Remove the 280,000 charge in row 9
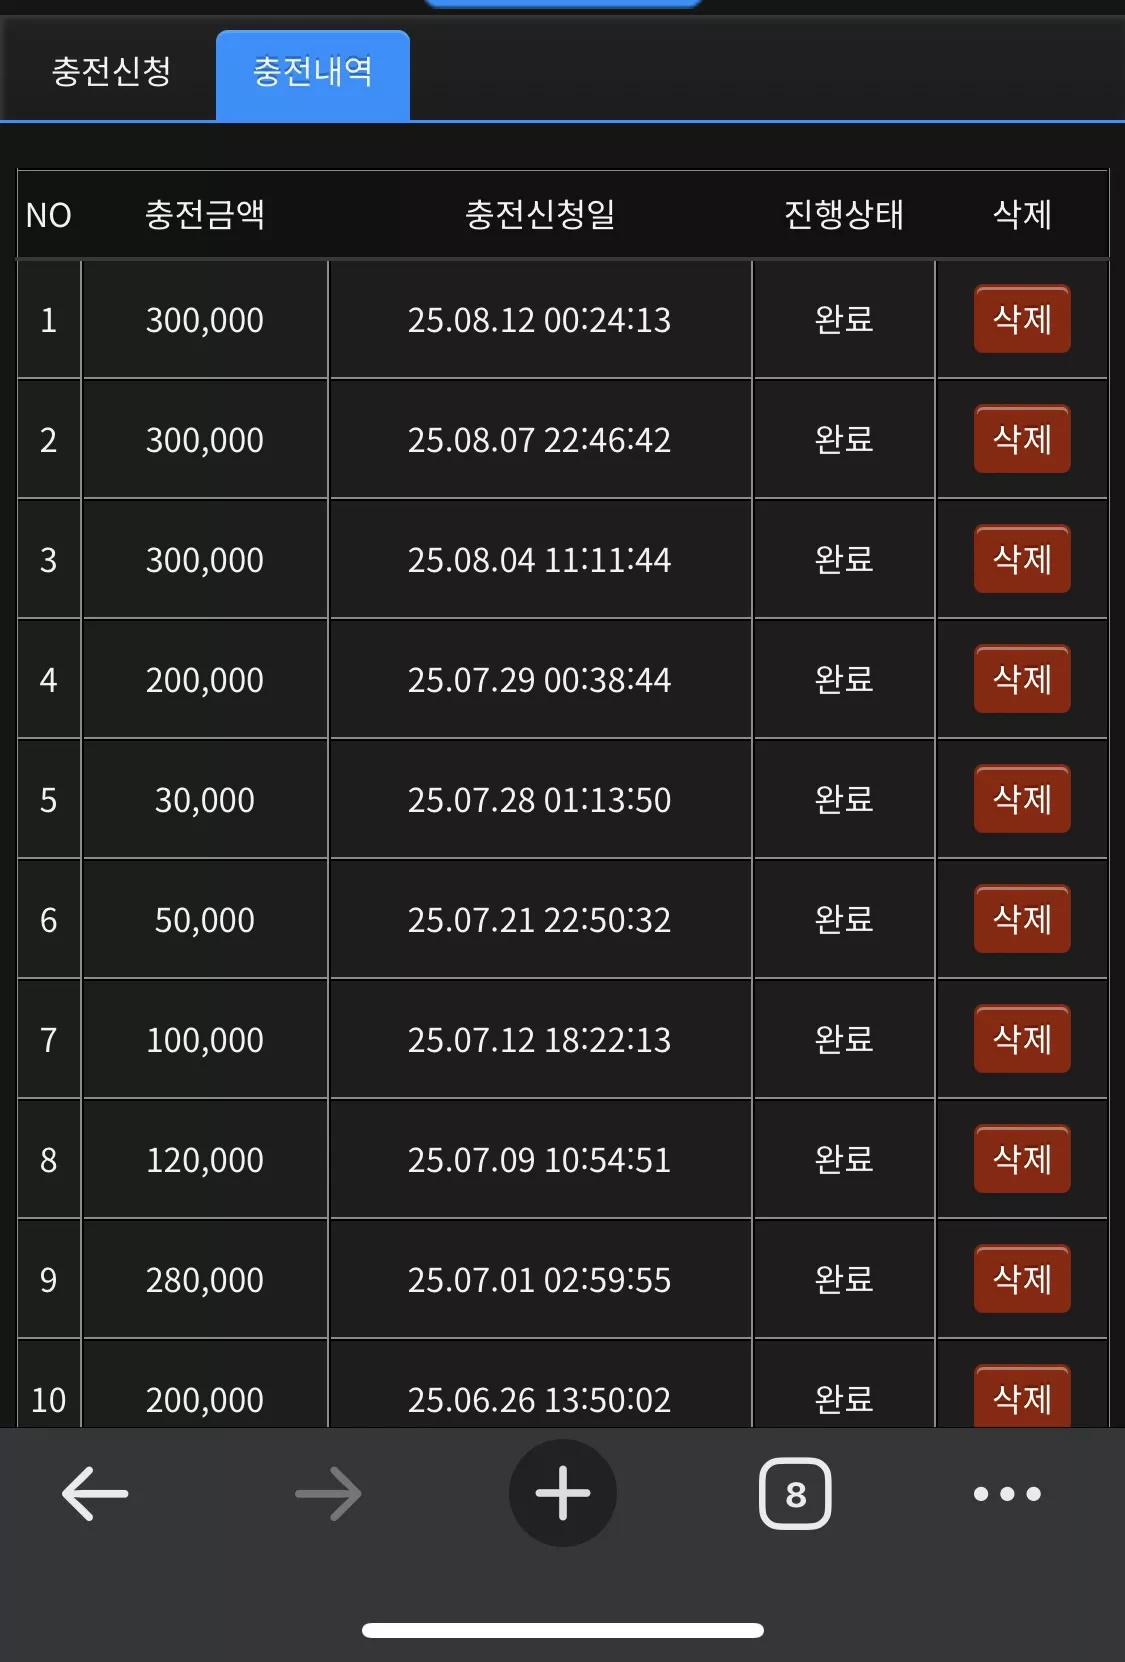The image size is (1125, 1662). pyautogui.click(x=1022, y=1279)
